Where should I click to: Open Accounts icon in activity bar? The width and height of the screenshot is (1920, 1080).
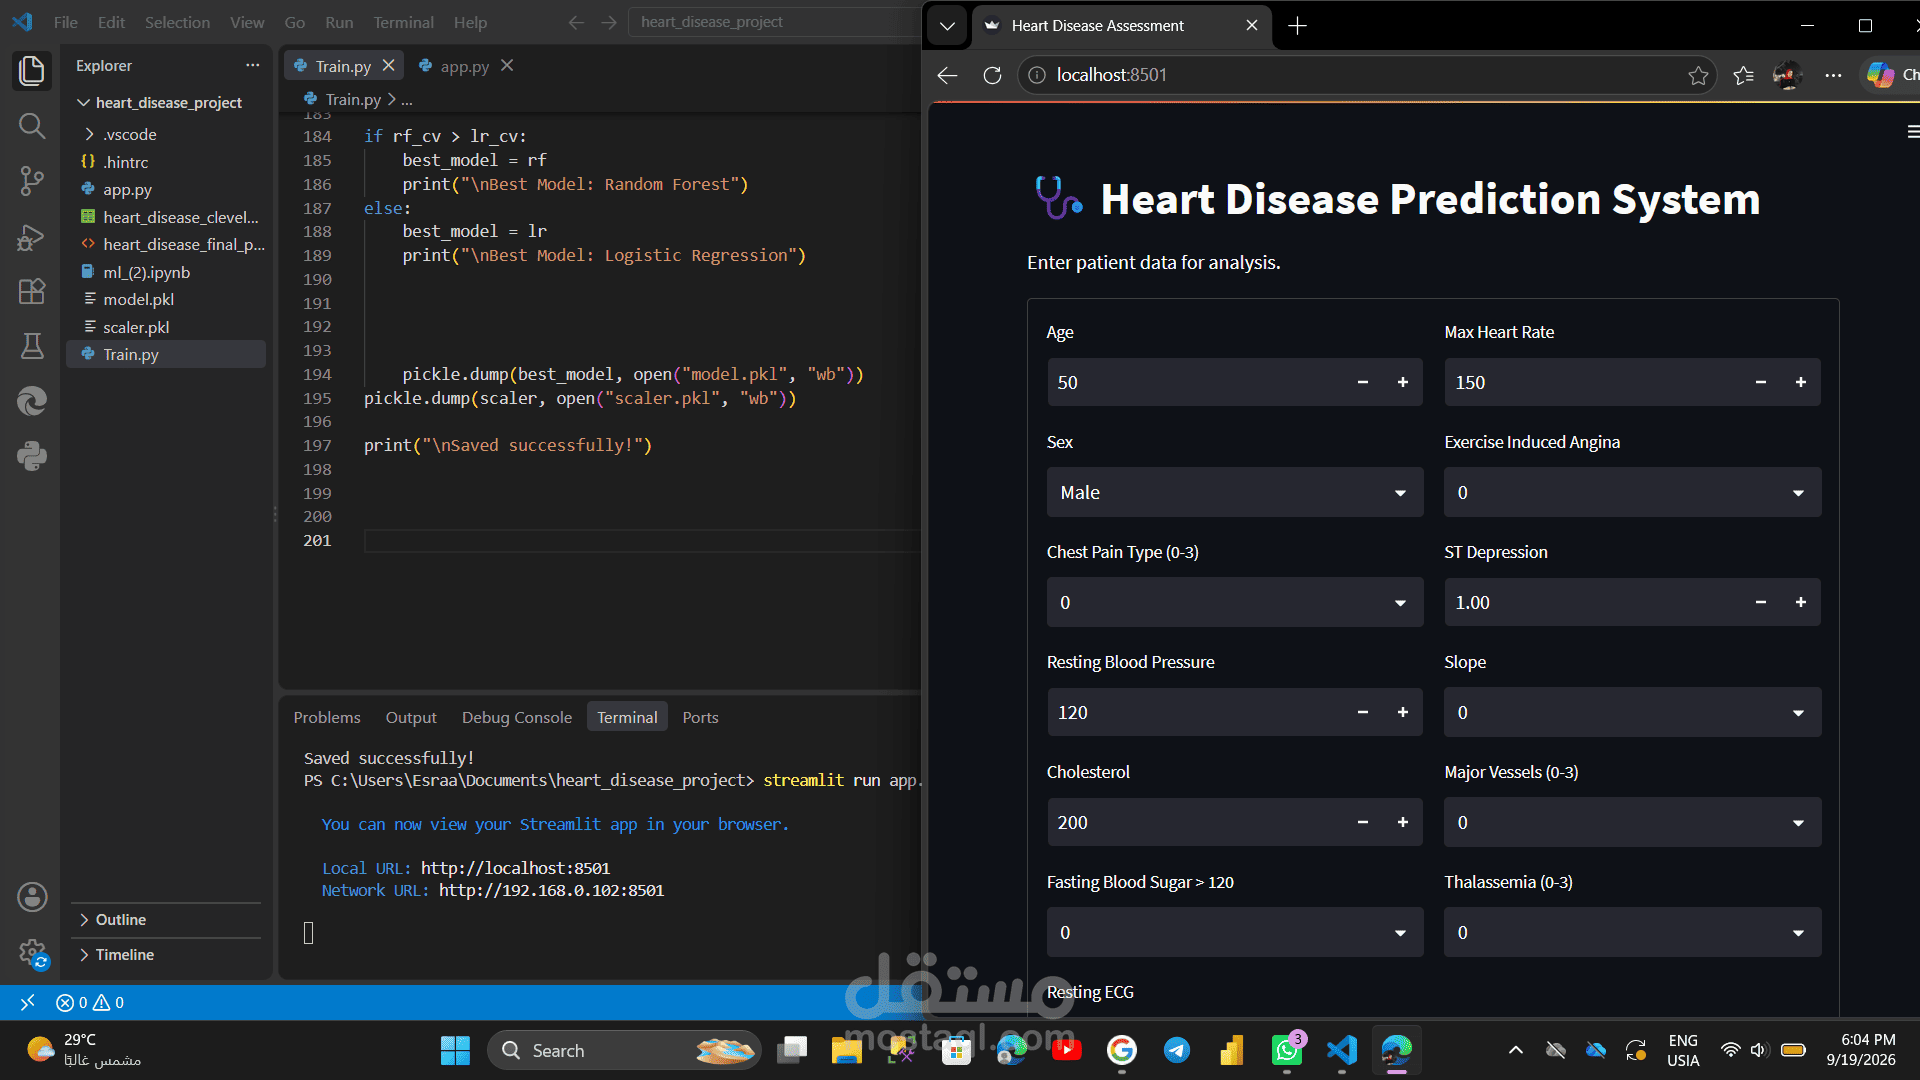32,897
